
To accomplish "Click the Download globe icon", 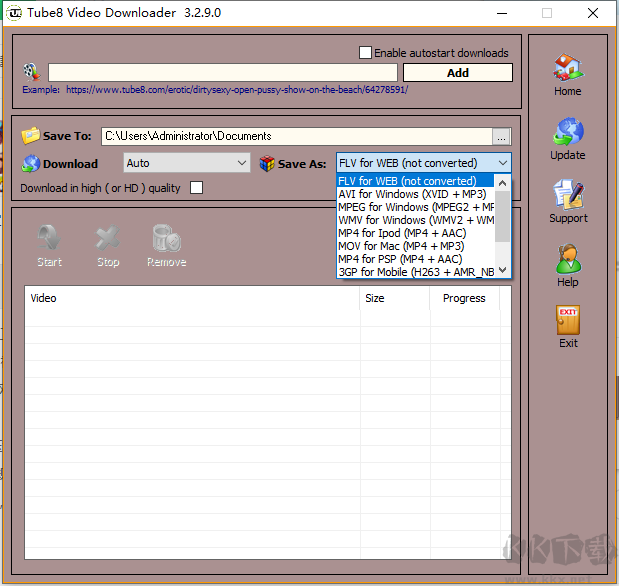I will pyautogui.click(x=31, y=163).
